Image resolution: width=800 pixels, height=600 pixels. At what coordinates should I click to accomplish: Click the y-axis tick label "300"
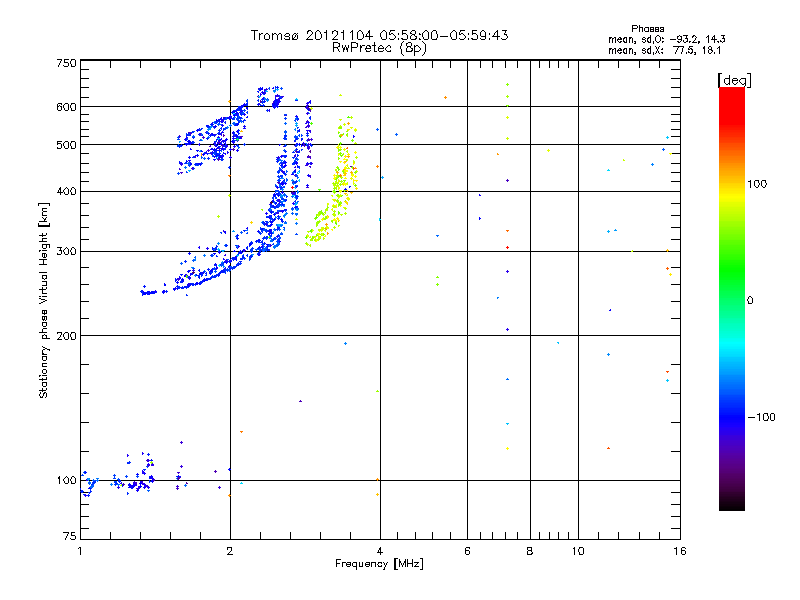66,252
